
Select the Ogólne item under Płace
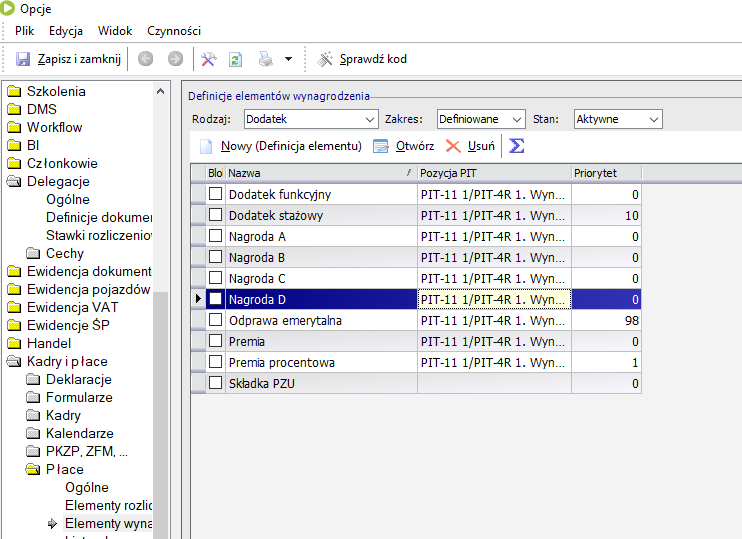coord(87,487)
